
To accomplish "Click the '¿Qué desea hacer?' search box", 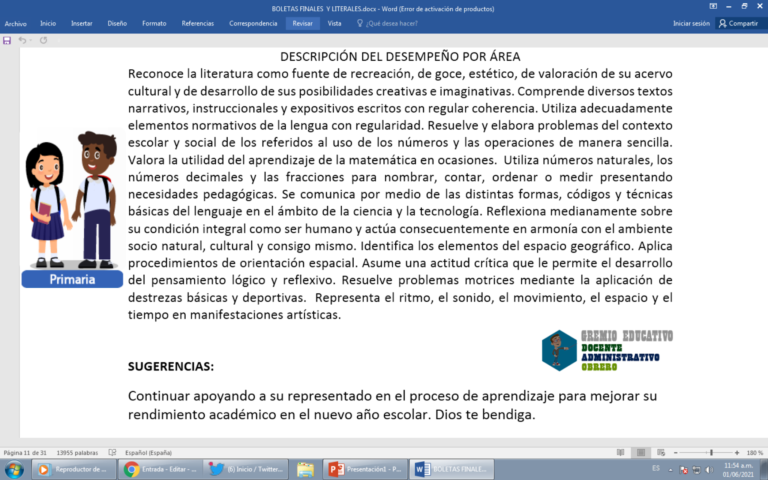I will coord(387,24).
